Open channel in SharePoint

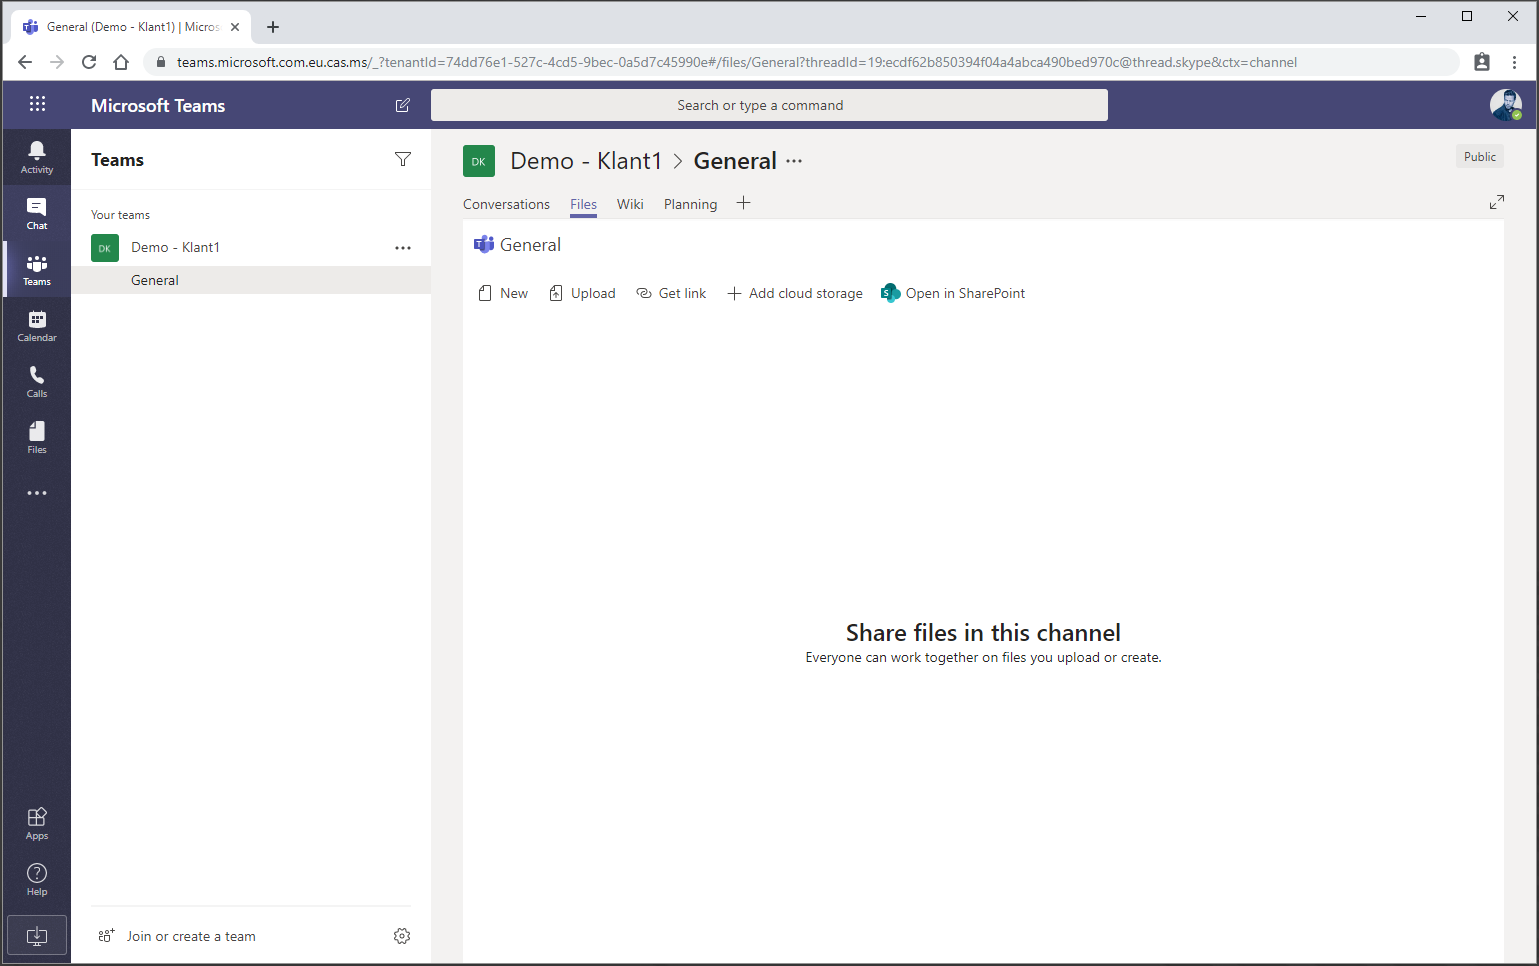[951, 293]
